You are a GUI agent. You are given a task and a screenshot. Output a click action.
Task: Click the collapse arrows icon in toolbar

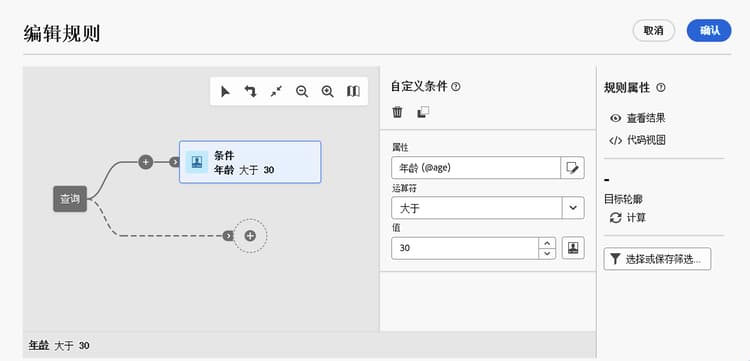click(276, 91)
